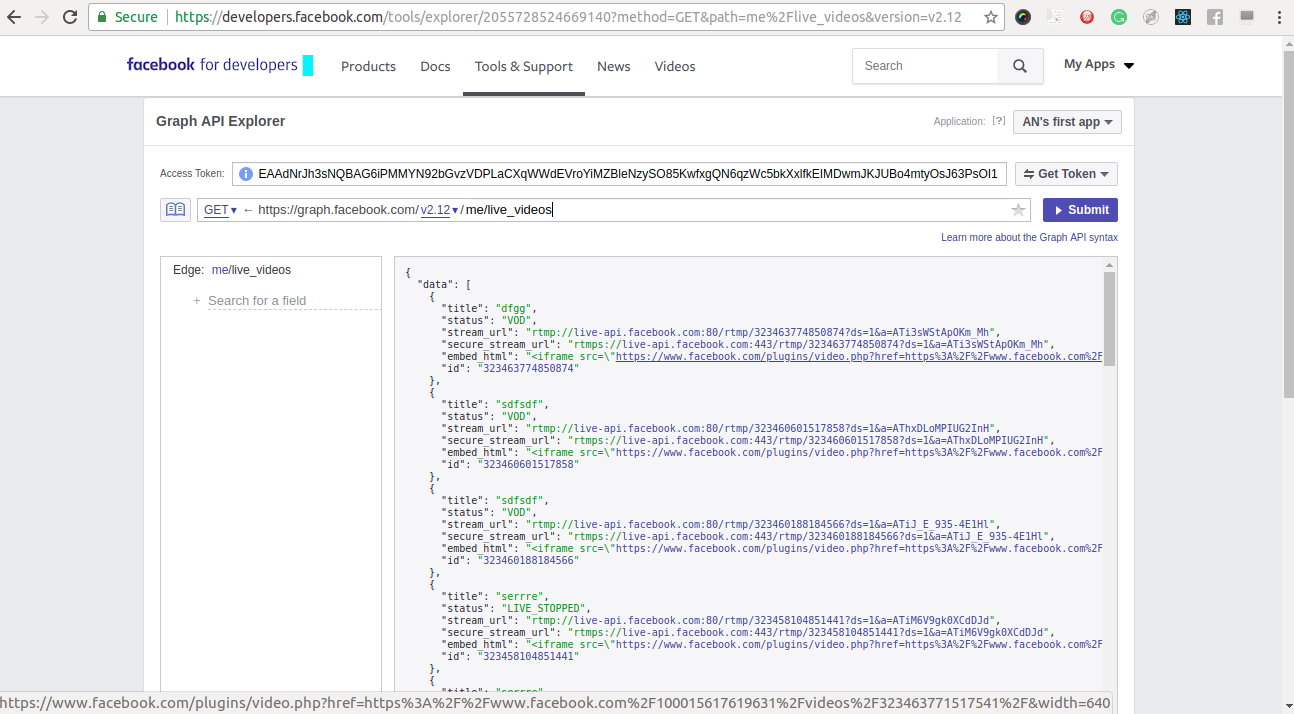This screenshot has height=714, width=1294.
Task: Click the application help question mark
Action: tap(998, 121)
